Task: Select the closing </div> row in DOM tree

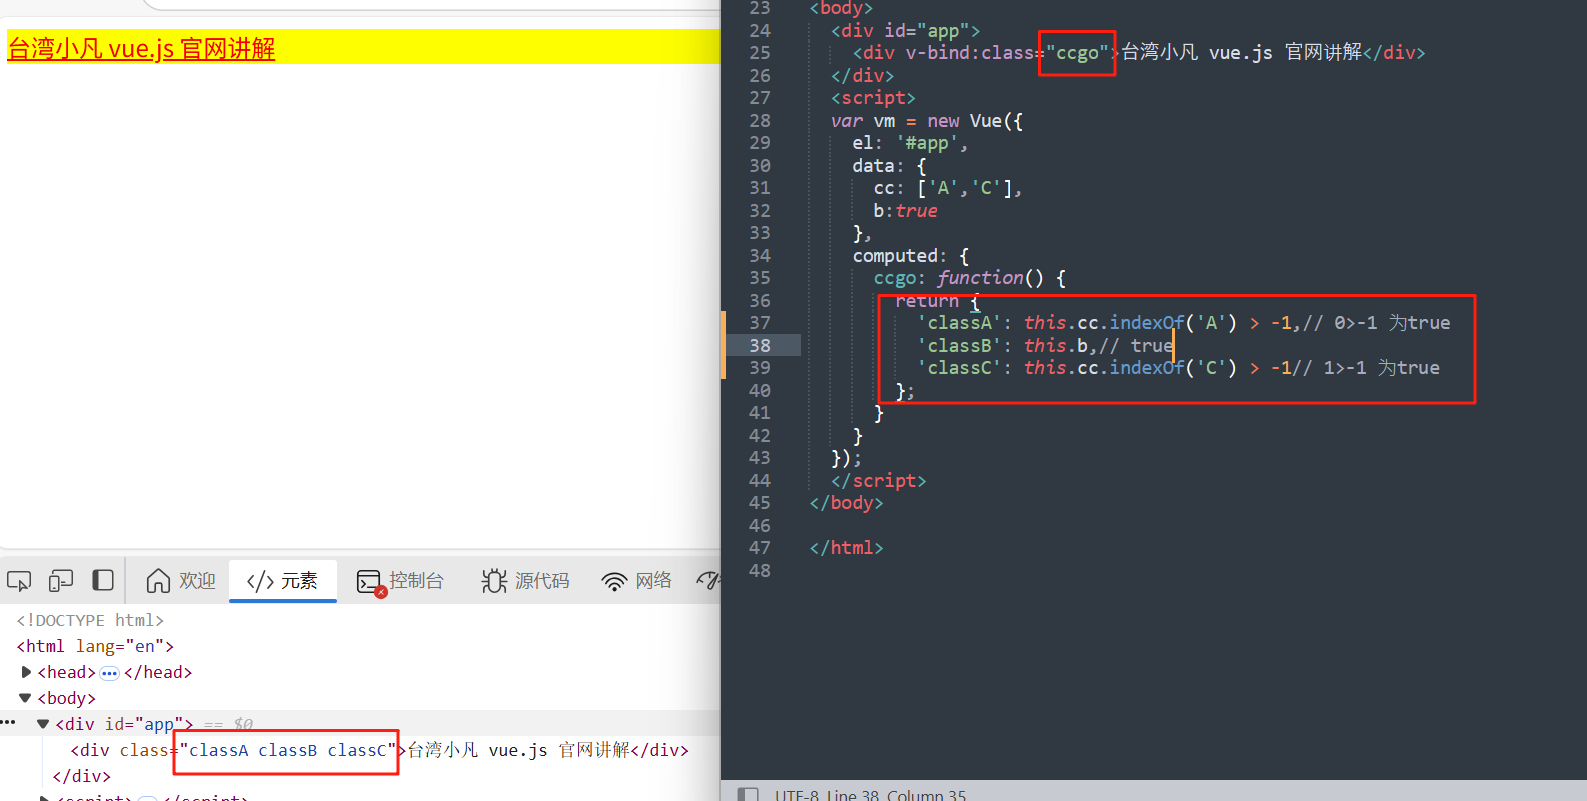Action: click(x=82, y=776)
